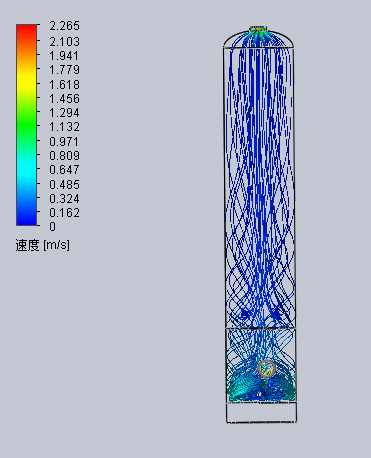Select the top inlet nozzle of the tank
Image resolution: width=371 pixels, height=458 pixels.
point(258,29)
